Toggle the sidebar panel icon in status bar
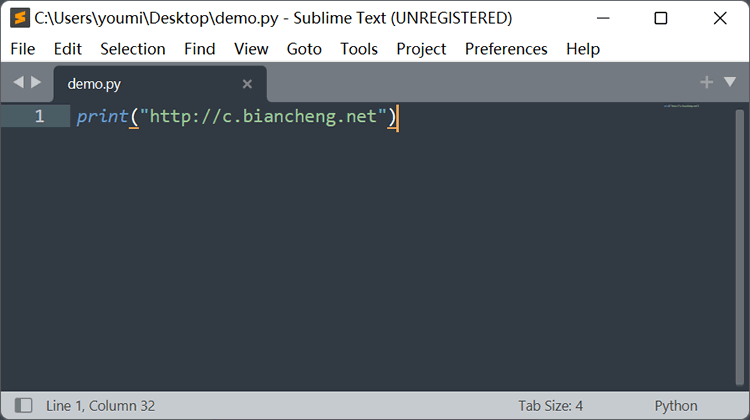The height and width of the screenshot is (420, 750). (x=23, y=406)
